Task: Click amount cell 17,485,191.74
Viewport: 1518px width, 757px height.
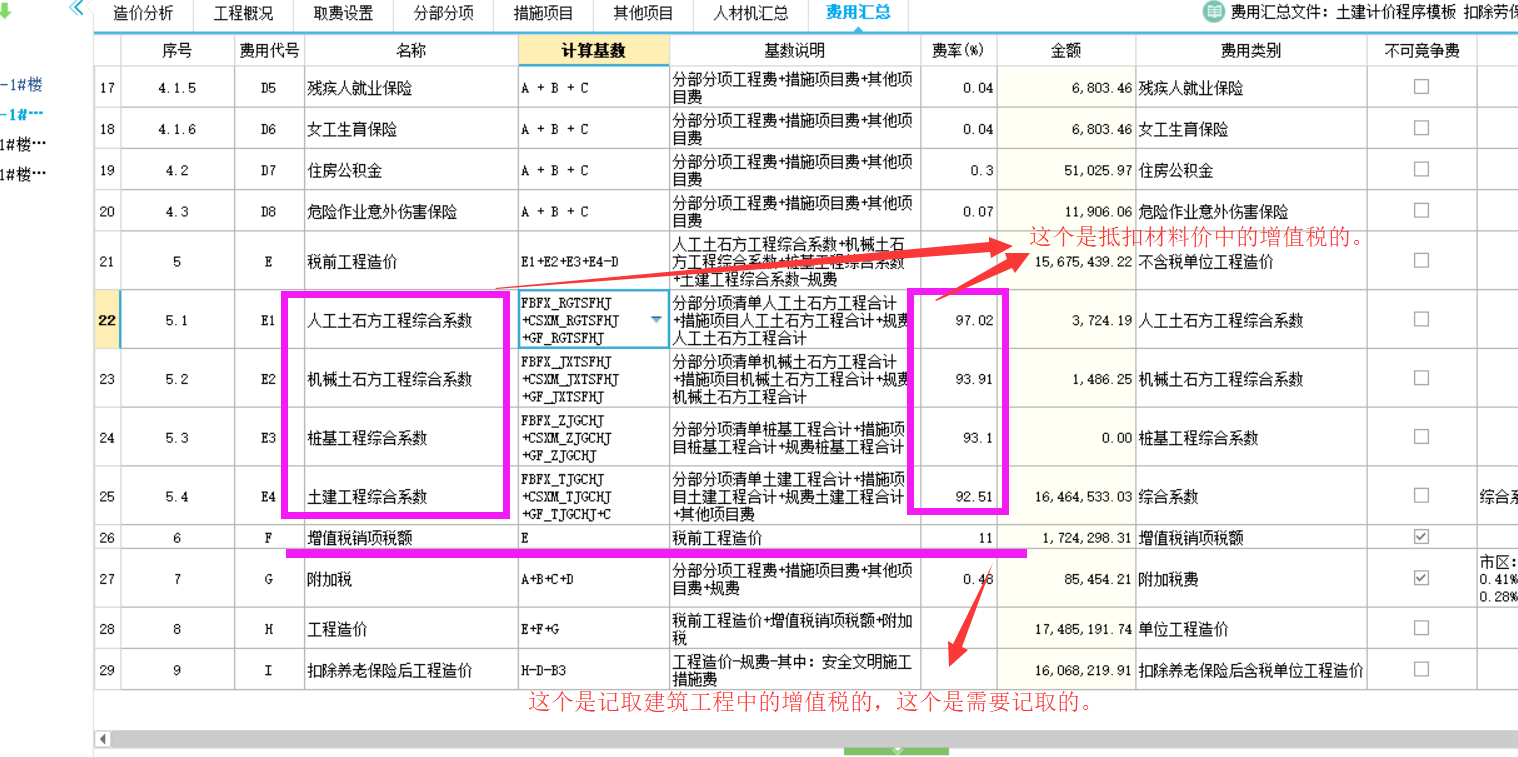Action: 1066,629
